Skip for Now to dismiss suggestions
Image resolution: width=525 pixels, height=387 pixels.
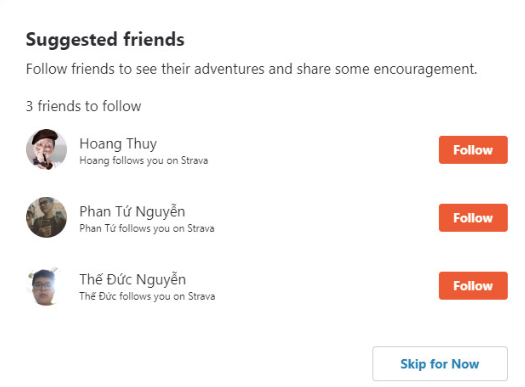[x=440, y=364]
